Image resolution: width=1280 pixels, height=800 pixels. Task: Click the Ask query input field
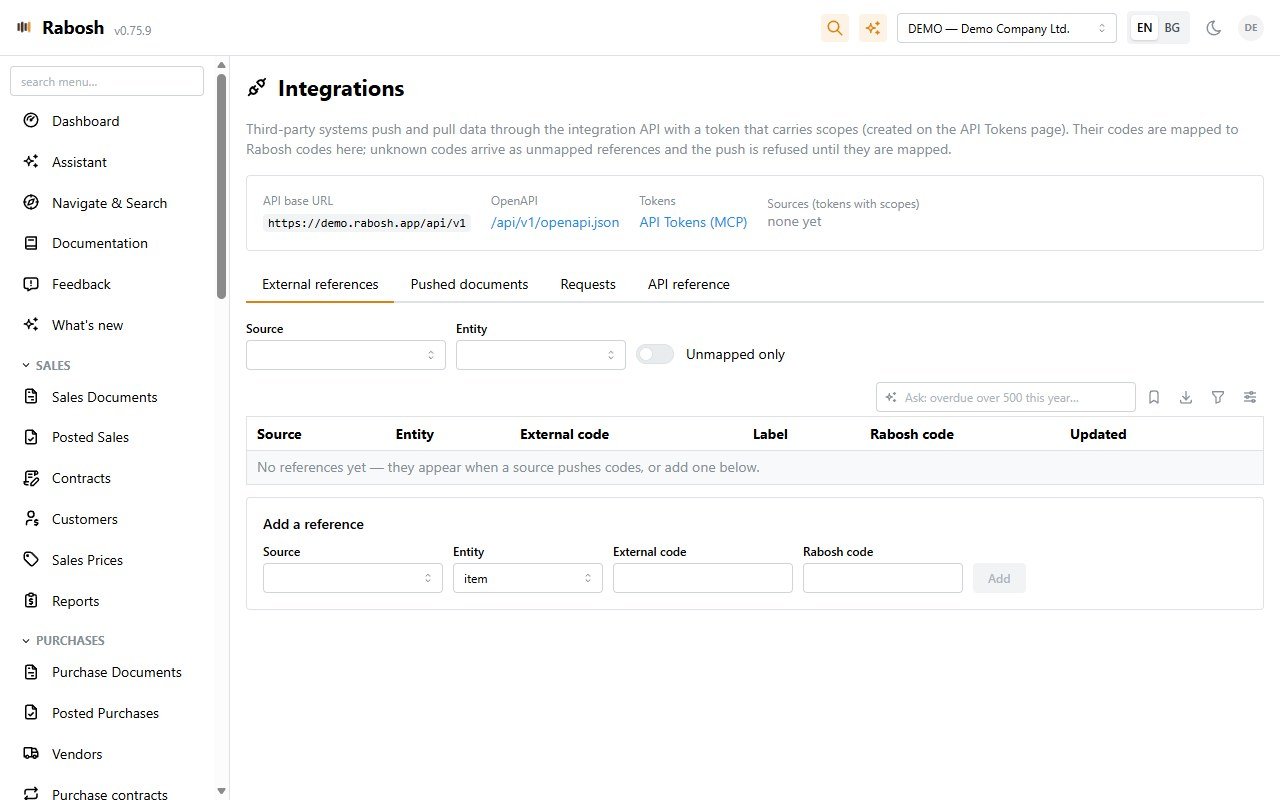pyautogui.click(x=1006, y=397)
